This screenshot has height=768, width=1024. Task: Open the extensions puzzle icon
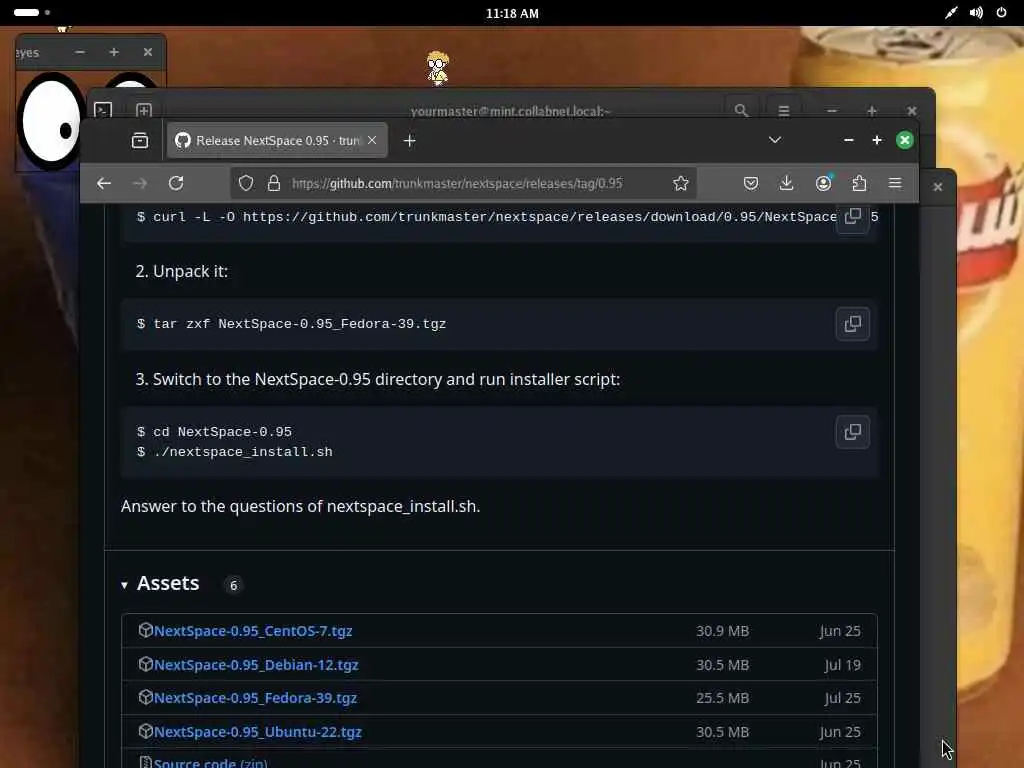tap(859, 184)
